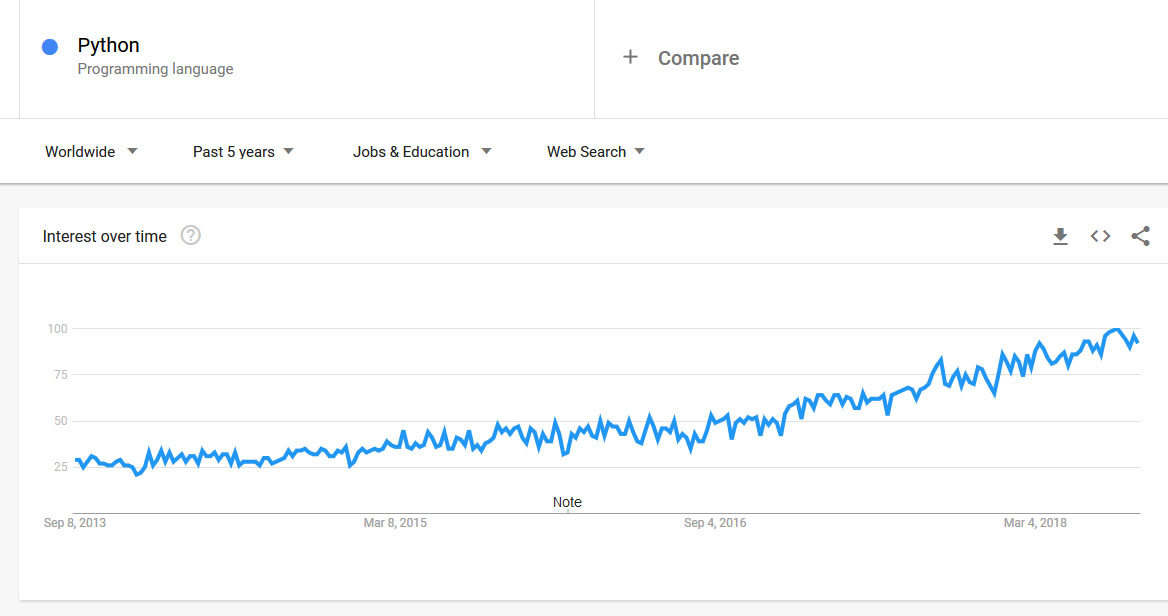Click the 100 value axis label
1168x616 pixels.
(x=56, y=329)
